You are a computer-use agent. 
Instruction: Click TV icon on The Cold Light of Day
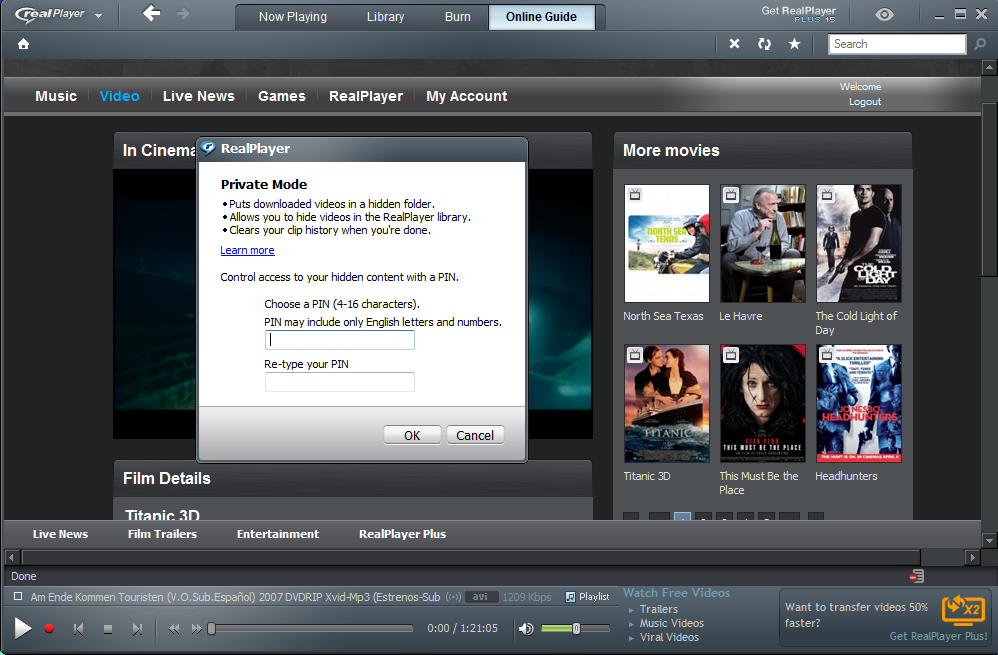(827, 195)
